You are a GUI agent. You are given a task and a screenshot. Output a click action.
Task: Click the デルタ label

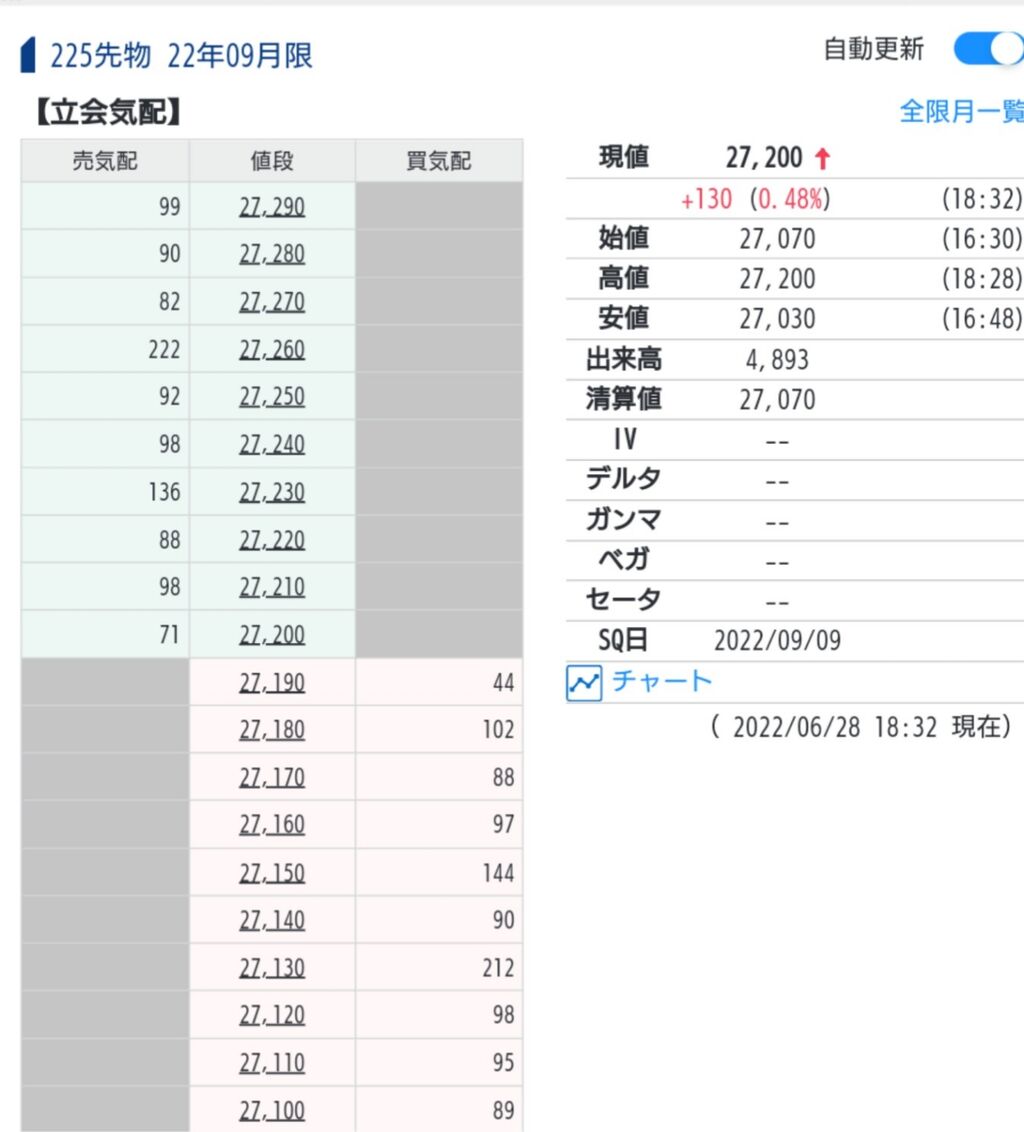[x=624, y=478]
